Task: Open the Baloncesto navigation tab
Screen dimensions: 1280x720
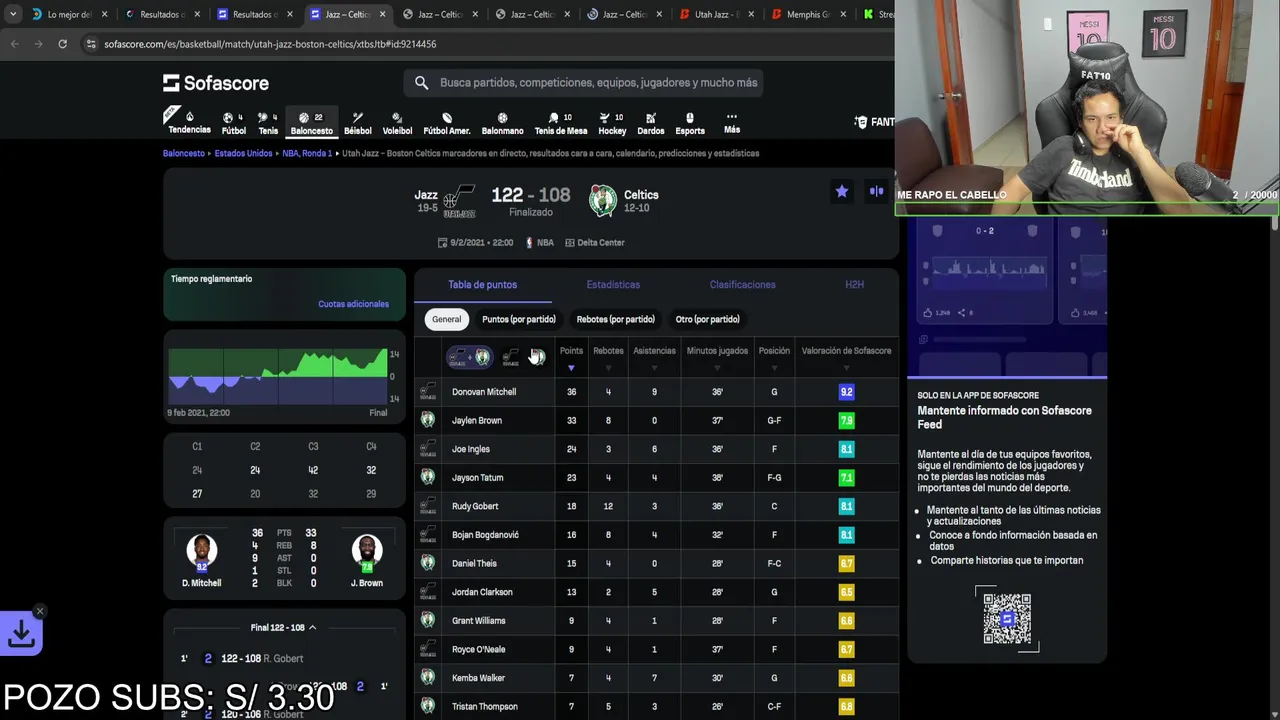Action: coord(311,123)
